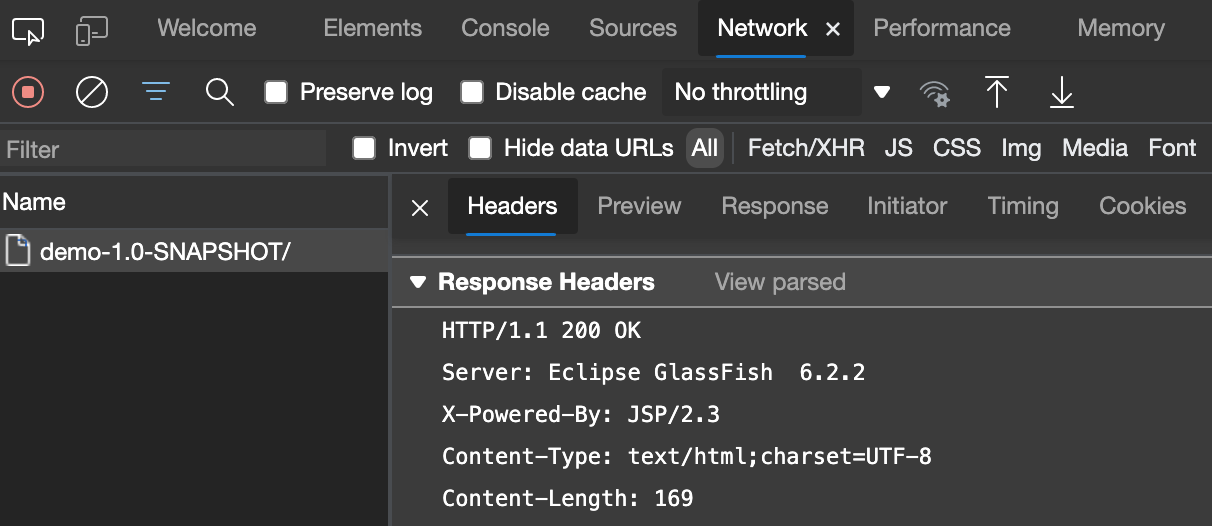This screenshot has width=1212, height=526.
Task: Open the network search magnifier
Action: coord(219,93)
